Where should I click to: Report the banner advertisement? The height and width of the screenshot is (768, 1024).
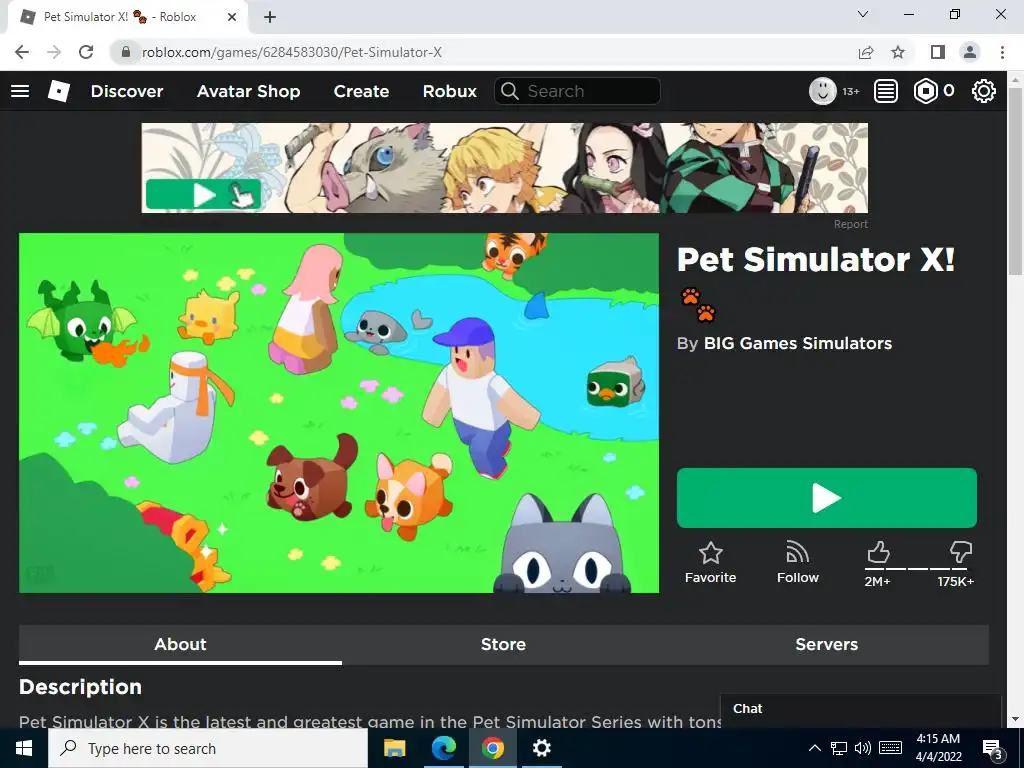(x=850, y=224)
